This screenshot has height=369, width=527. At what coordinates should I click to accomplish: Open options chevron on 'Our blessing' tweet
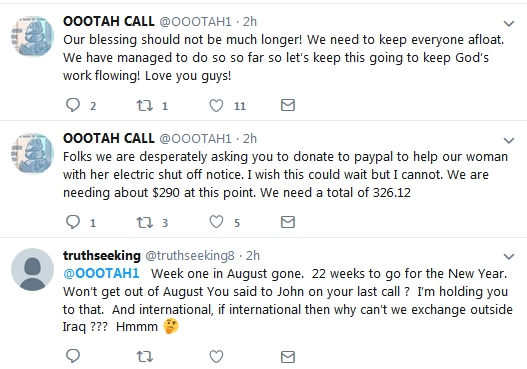[509, 24]
